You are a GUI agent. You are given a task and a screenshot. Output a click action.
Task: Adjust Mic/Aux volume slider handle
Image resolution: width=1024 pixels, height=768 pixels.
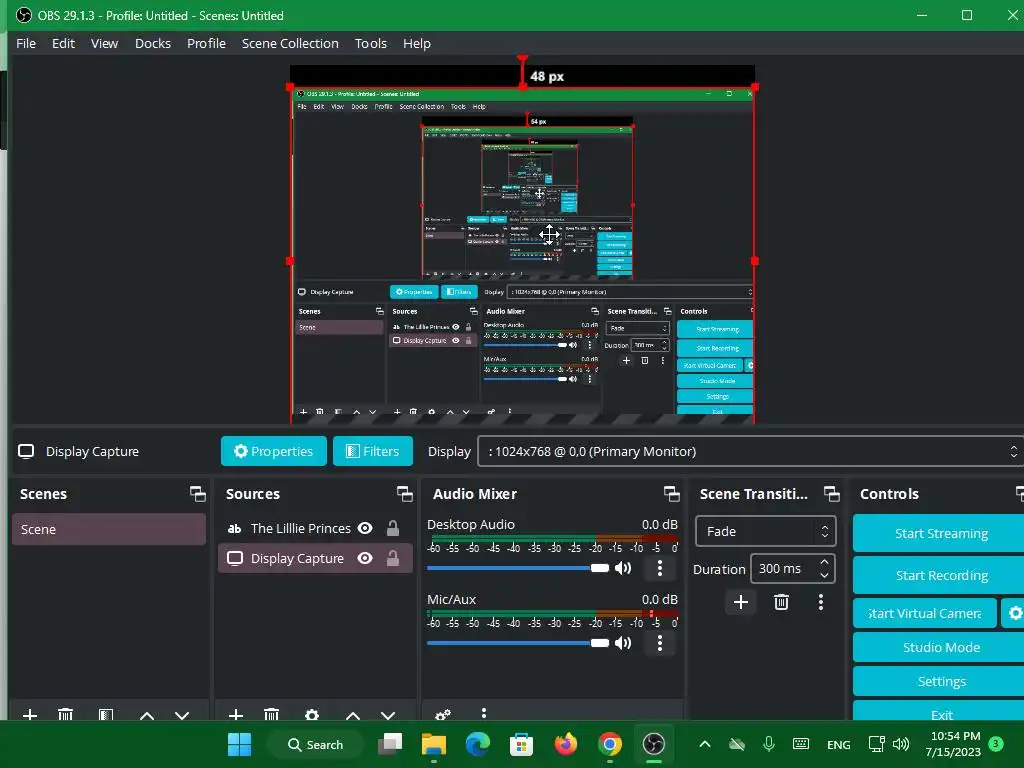pos(600,643)
